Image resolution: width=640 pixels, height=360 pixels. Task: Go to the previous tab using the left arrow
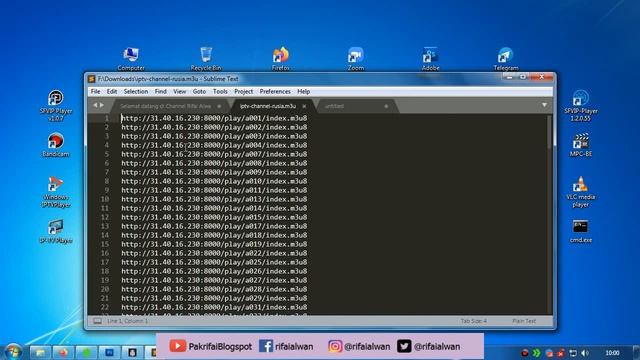95,105
